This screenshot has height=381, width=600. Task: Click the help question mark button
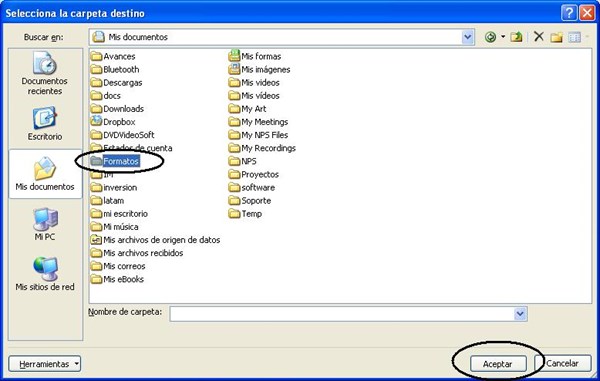point(569,13)
